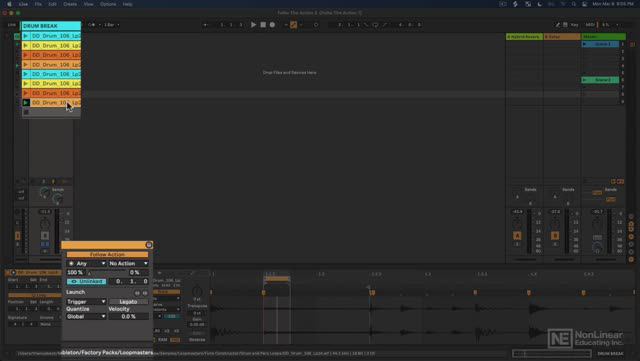Click the orange loop brace in sample editor
The width and height of the screenshot is (640, 361).
click(x=277, y=279)
